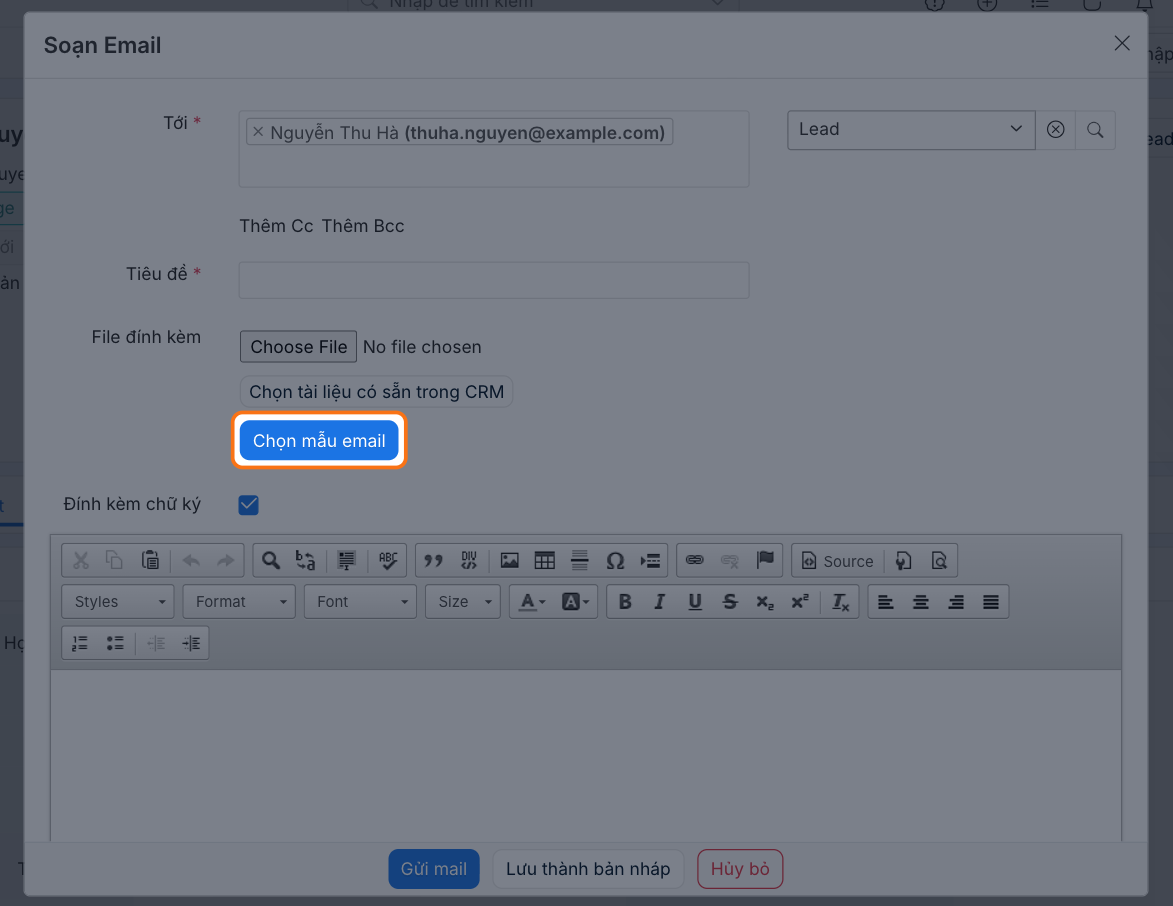Click the Templates icon next to Source
The width and height of the screenshot is (1173, 906).
[x=904, y=560]
